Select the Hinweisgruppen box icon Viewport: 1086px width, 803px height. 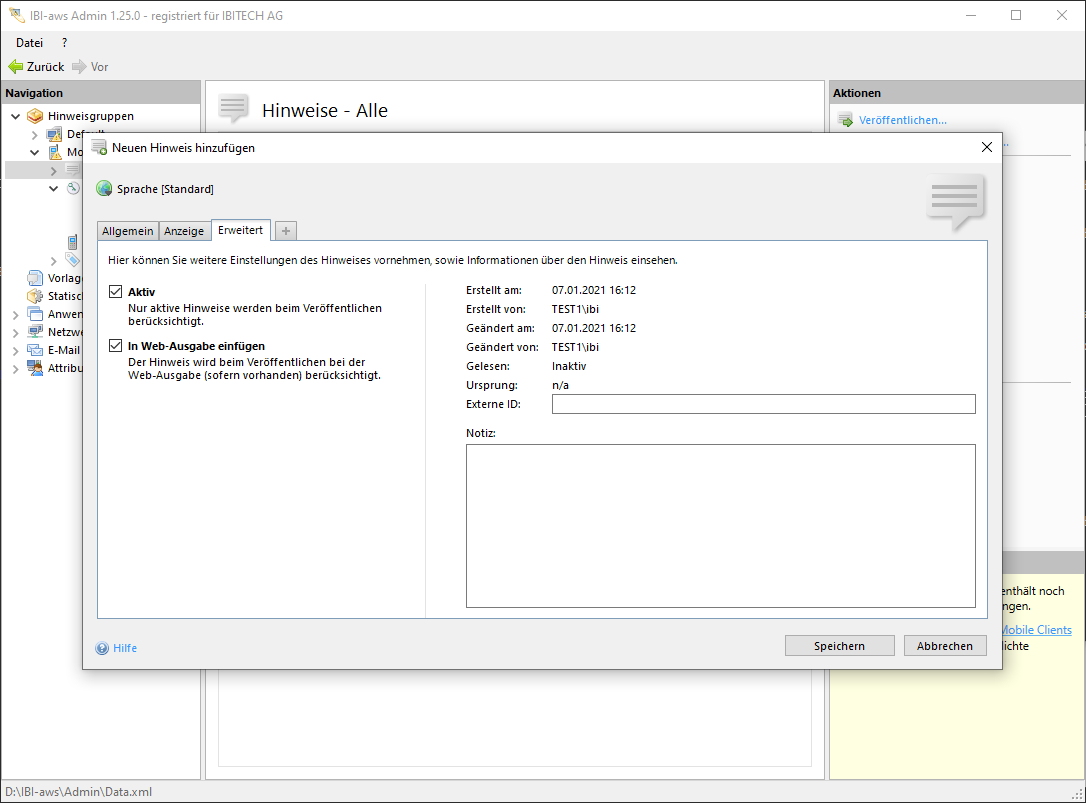[x=36, y=116]
